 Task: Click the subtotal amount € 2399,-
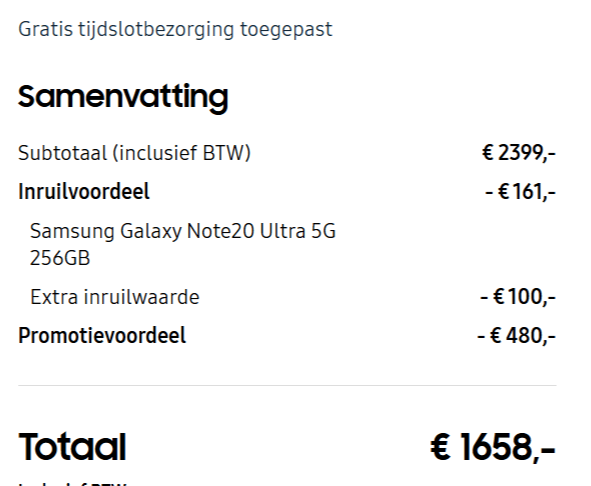coord(519,153)
